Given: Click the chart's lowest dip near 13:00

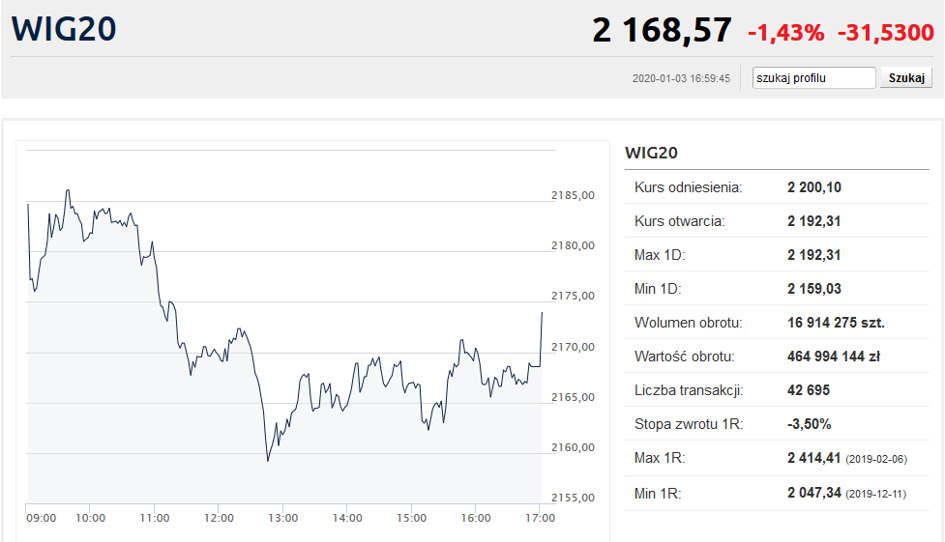Looking at the screenshot, I should point(268,460).
